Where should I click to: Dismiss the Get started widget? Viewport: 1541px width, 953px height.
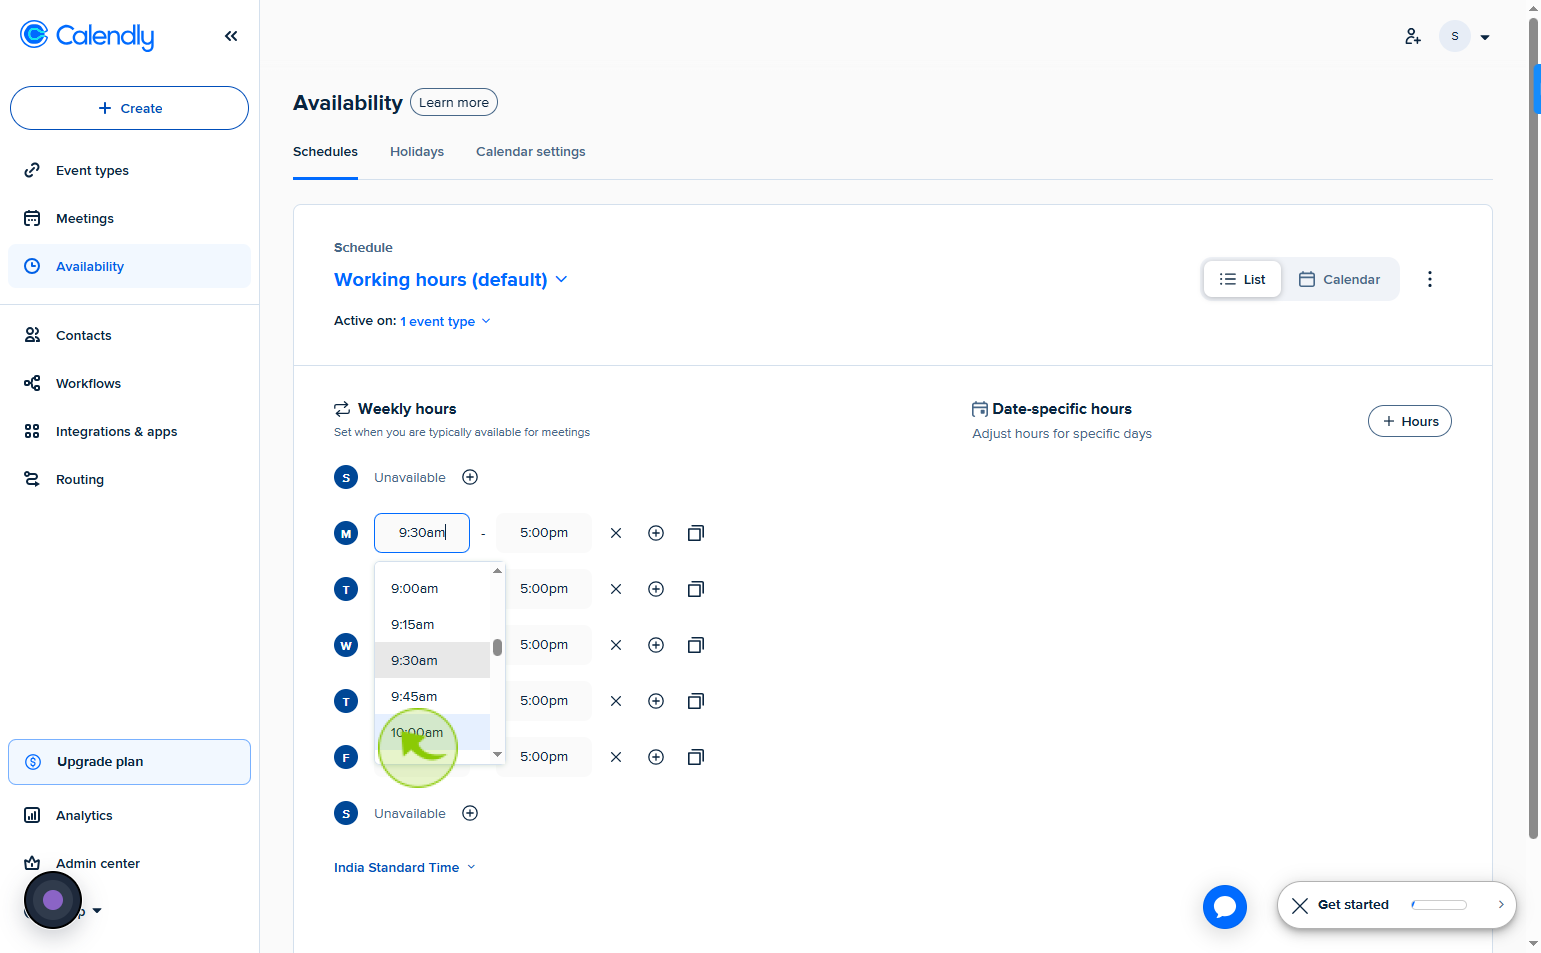(1300, 905)
